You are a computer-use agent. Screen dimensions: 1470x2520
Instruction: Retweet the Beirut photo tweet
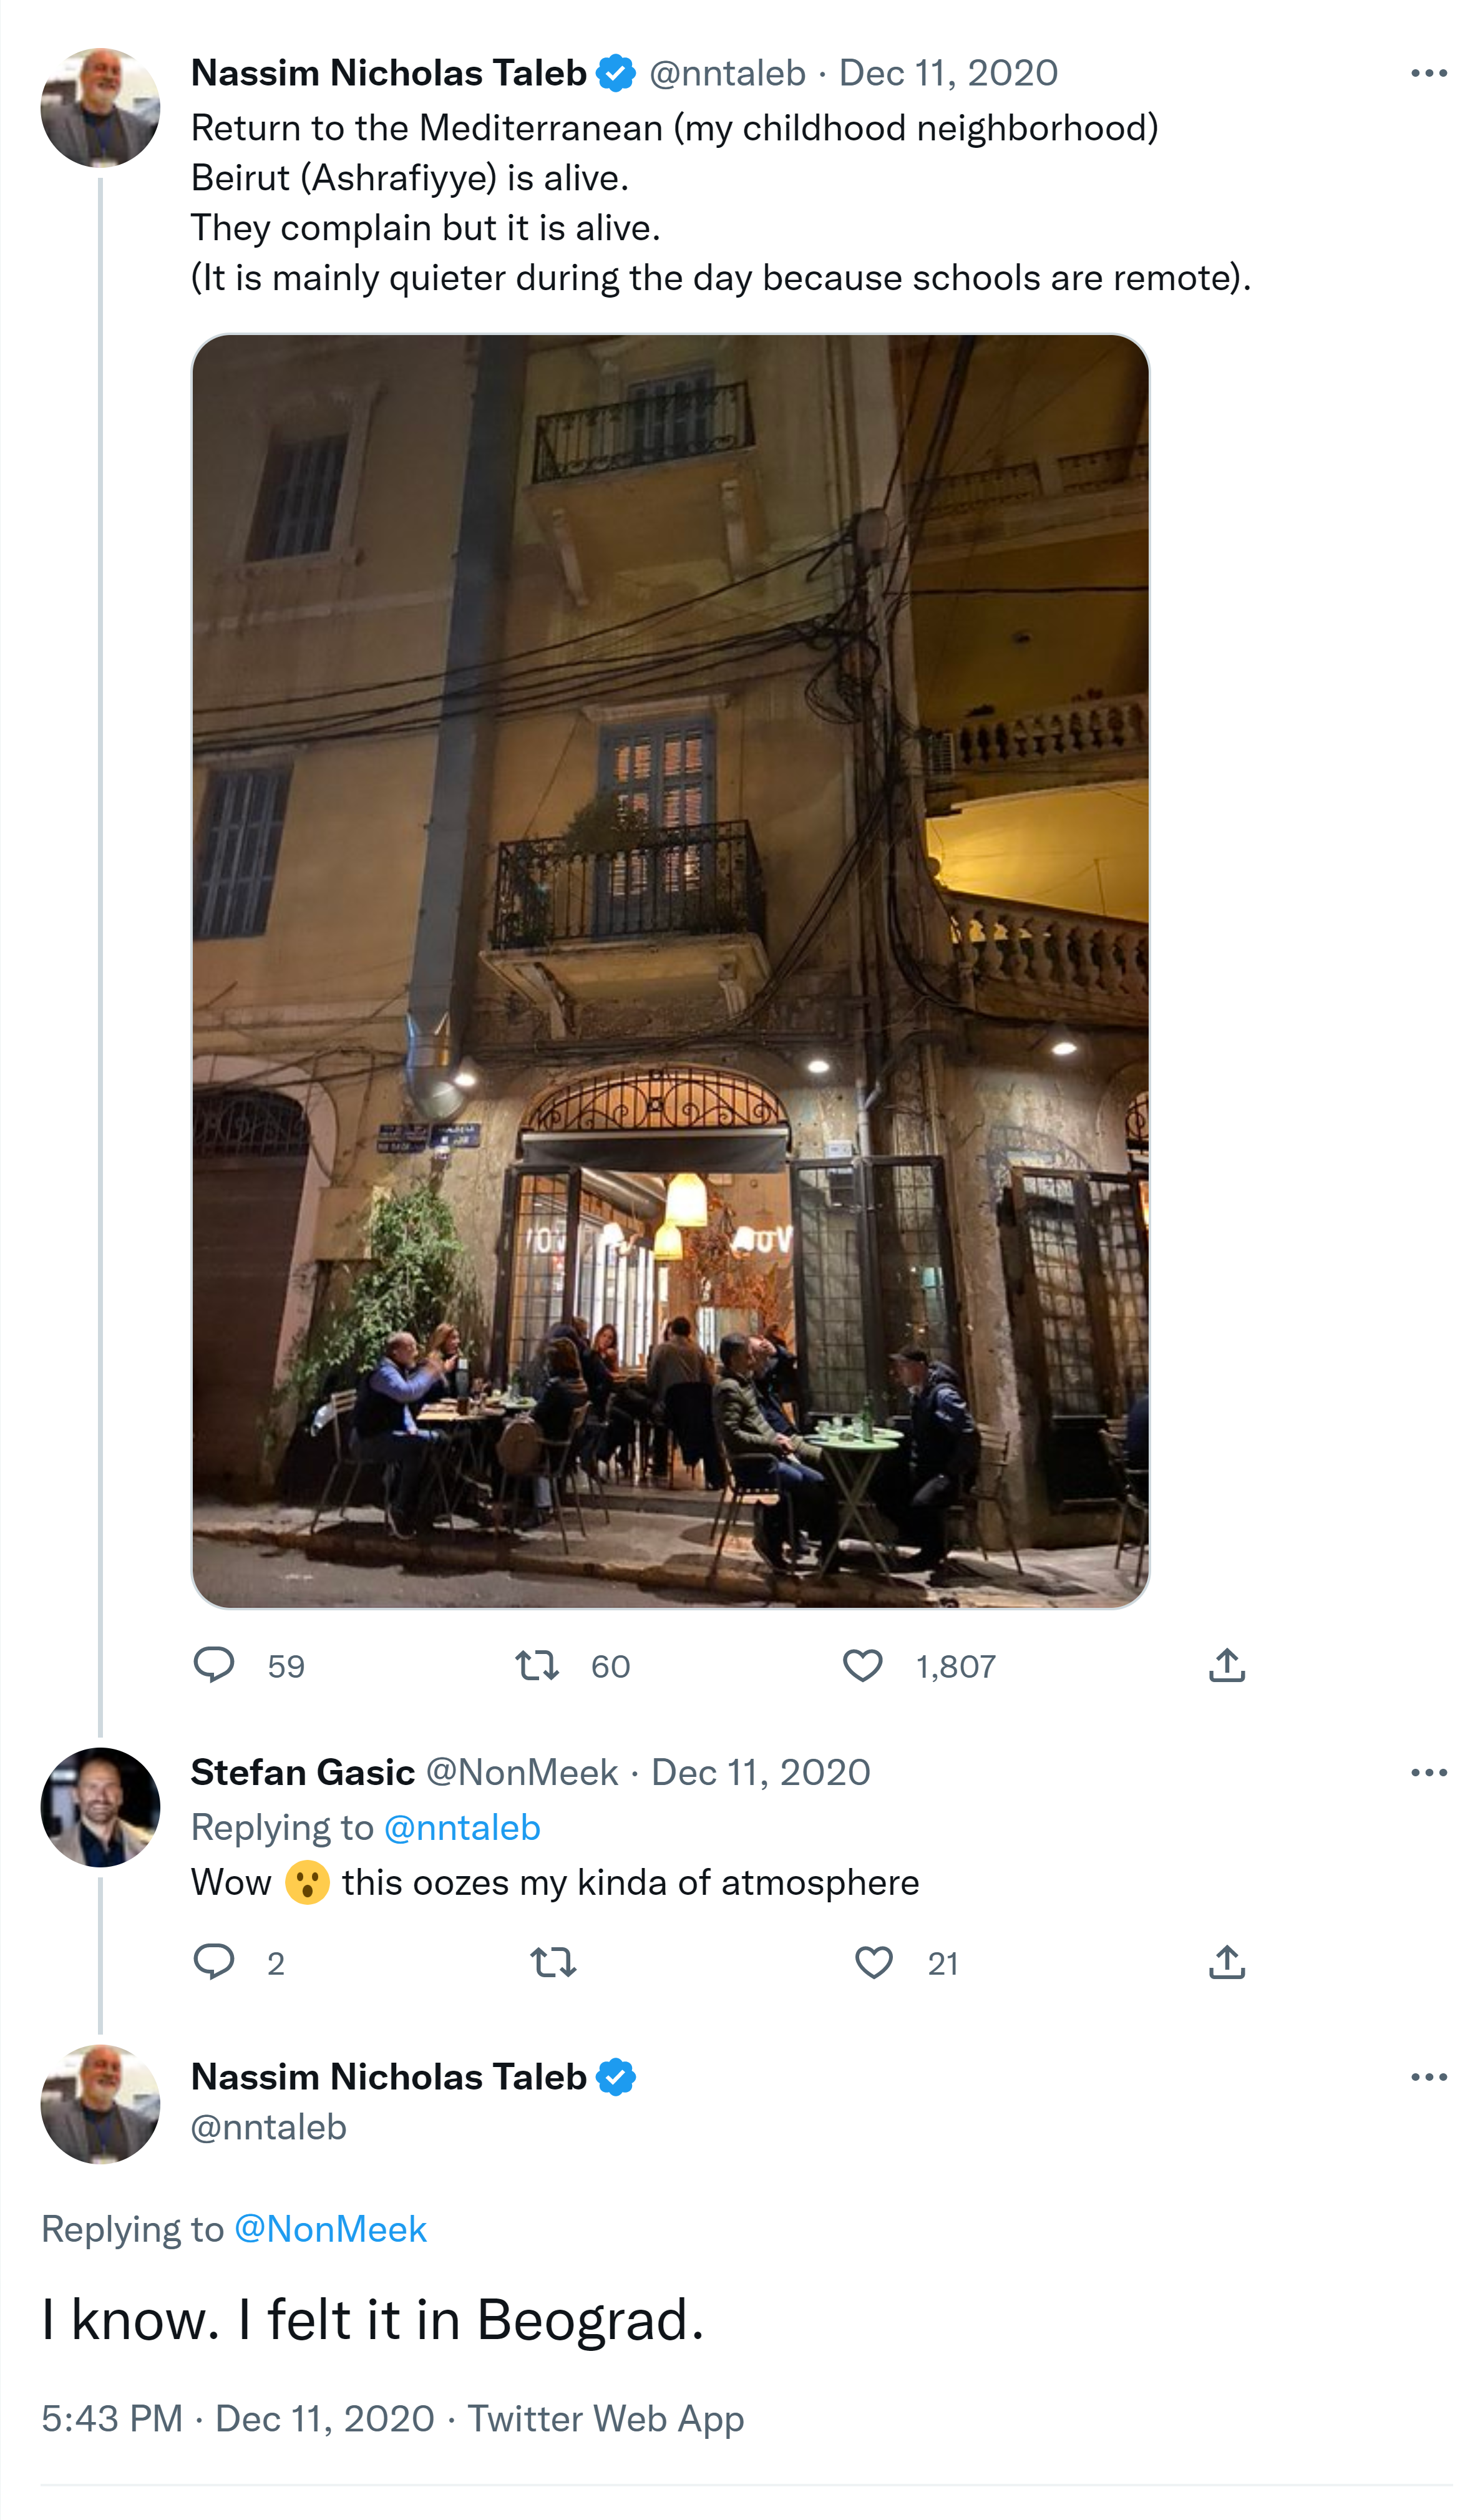coord(537,1665)
